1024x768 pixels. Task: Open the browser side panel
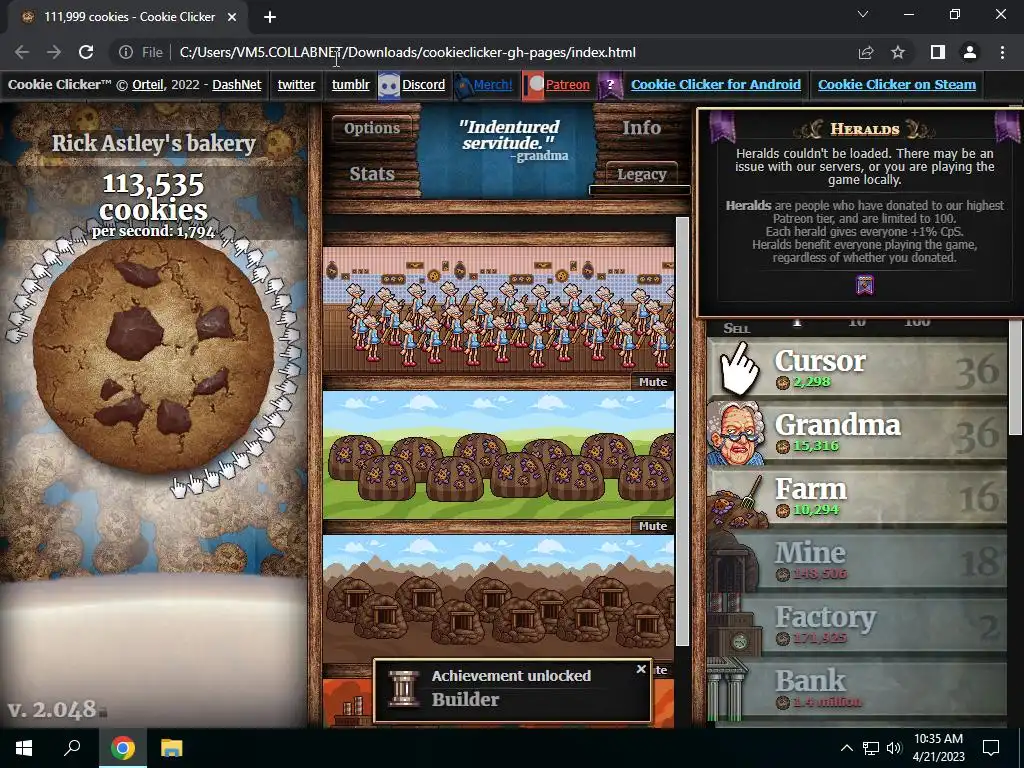click(x=938, y=52)
